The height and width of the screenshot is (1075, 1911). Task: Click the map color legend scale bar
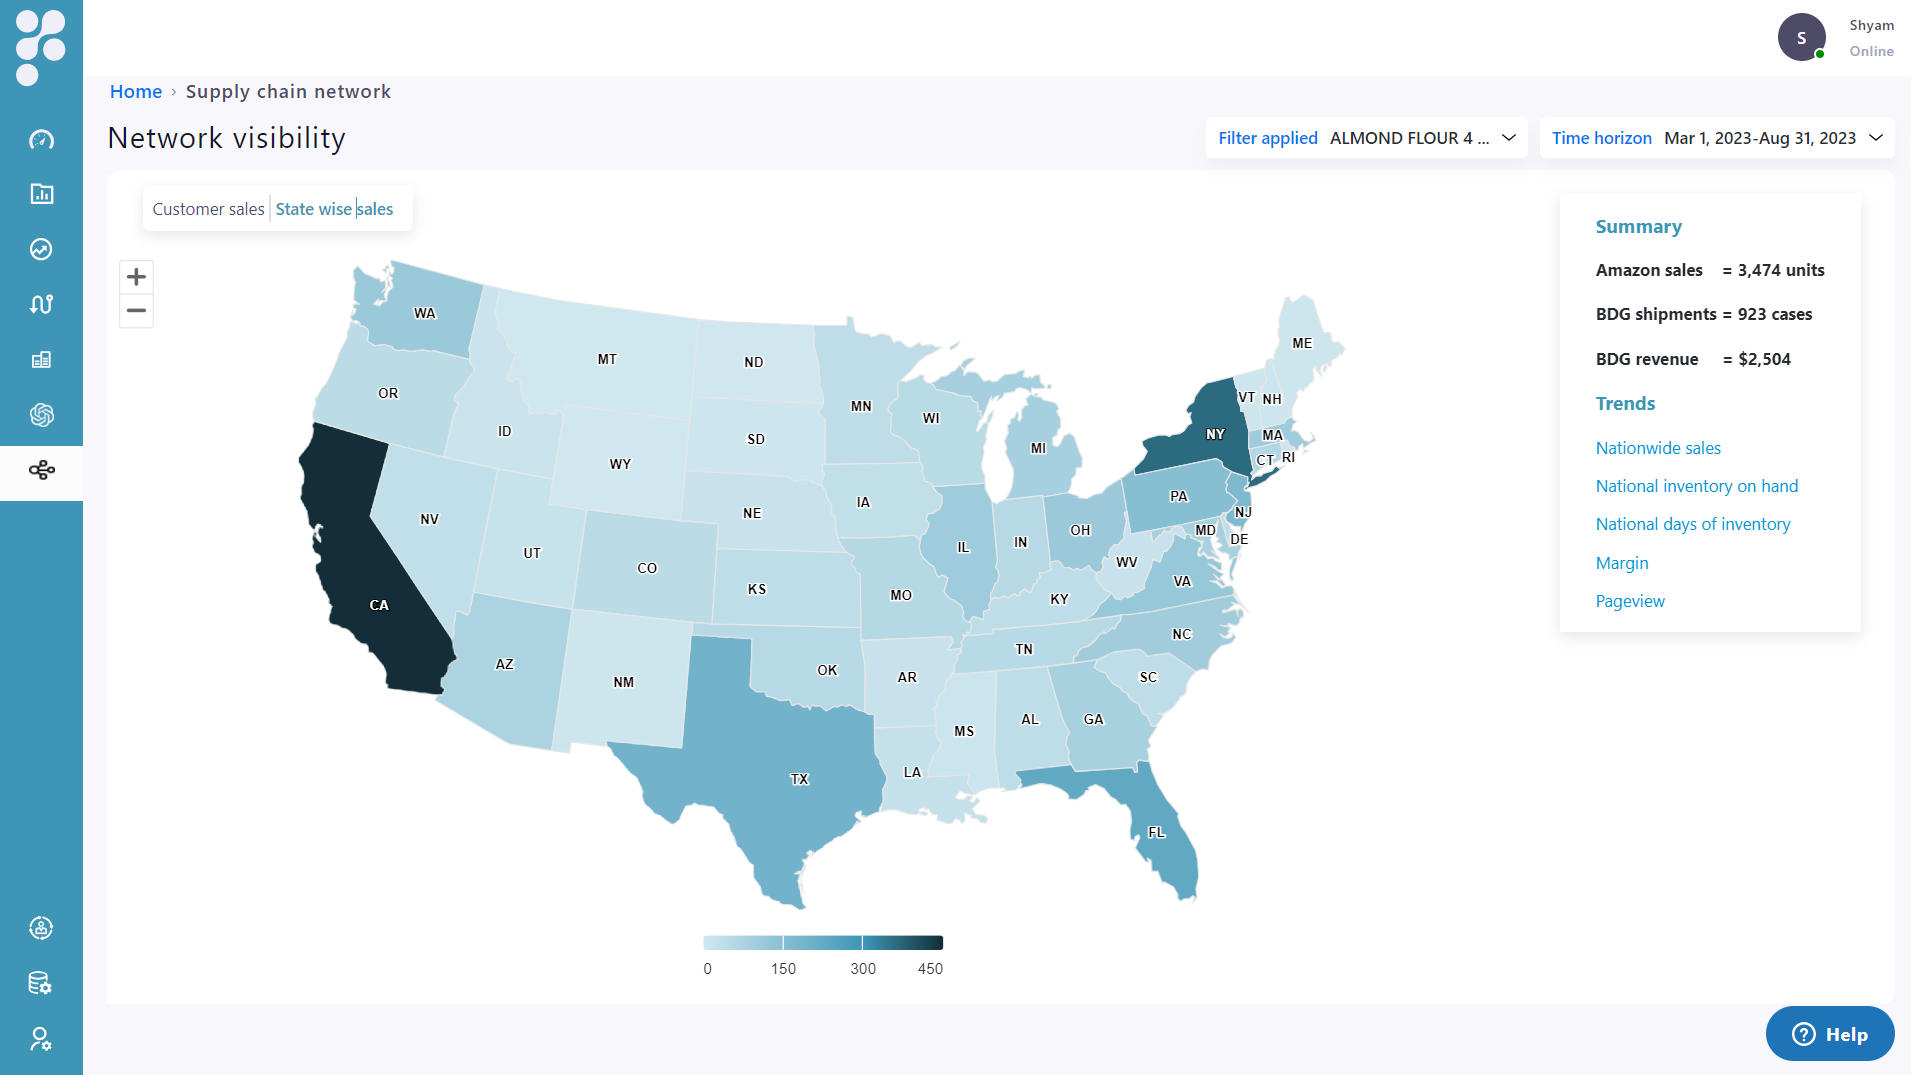pos(822,943)
